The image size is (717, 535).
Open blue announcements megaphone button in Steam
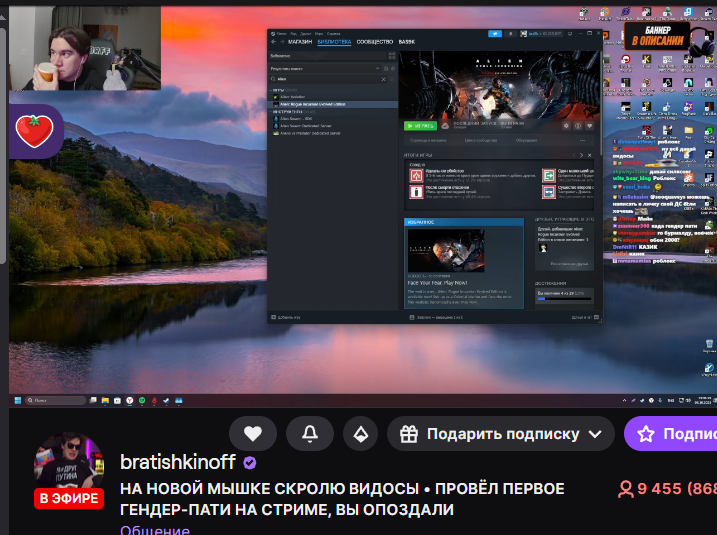coord(495,34)
